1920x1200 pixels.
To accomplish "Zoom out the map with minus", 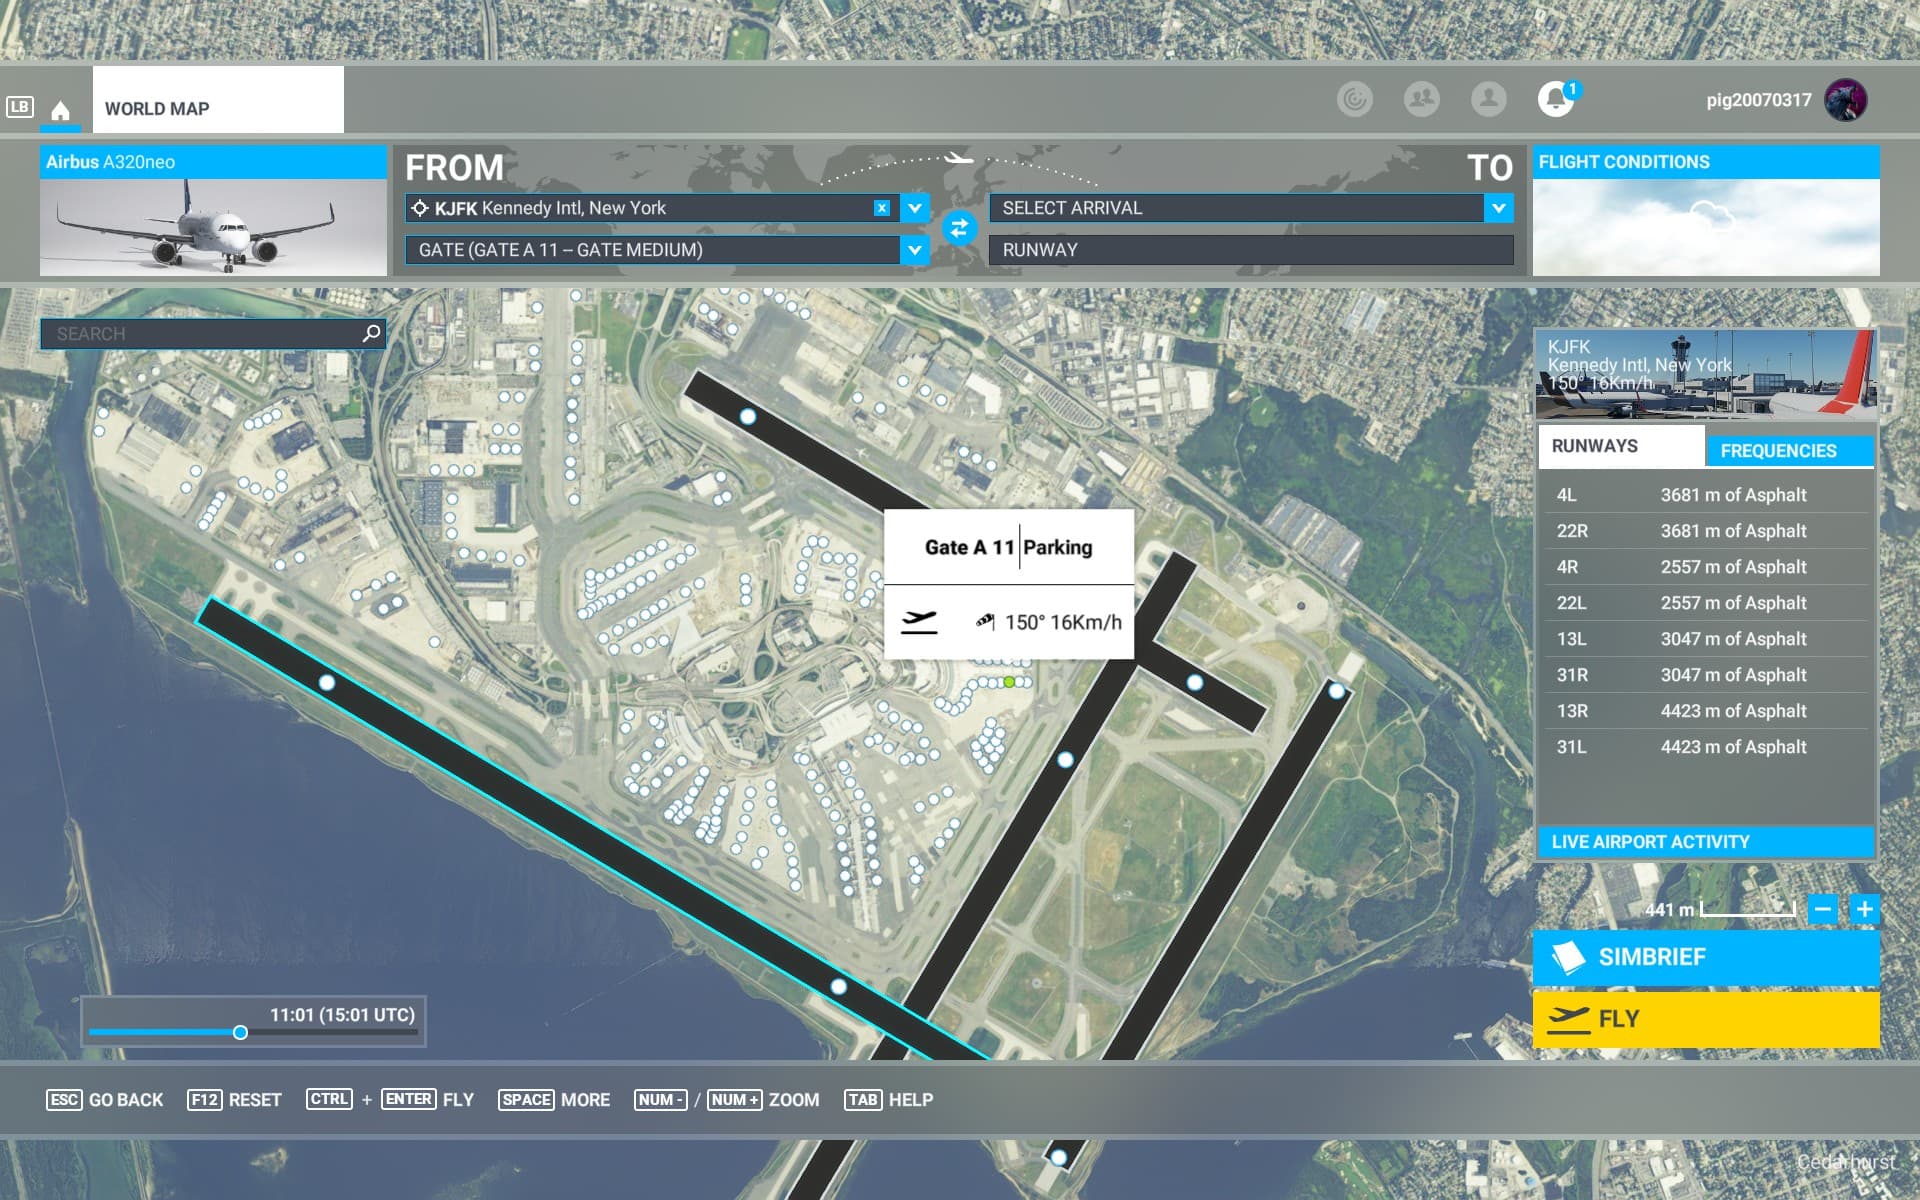I will point(1822,909).
